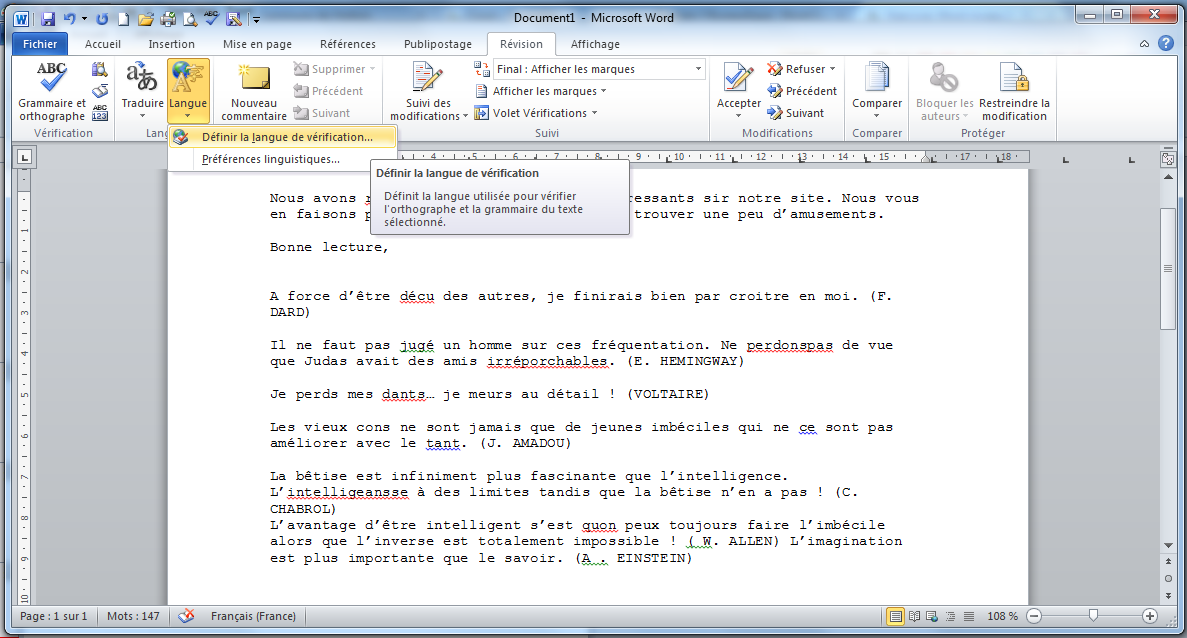Click the 108 % zoom level
Viewport: 1187px width, 638px height.
pos(1002,616)
